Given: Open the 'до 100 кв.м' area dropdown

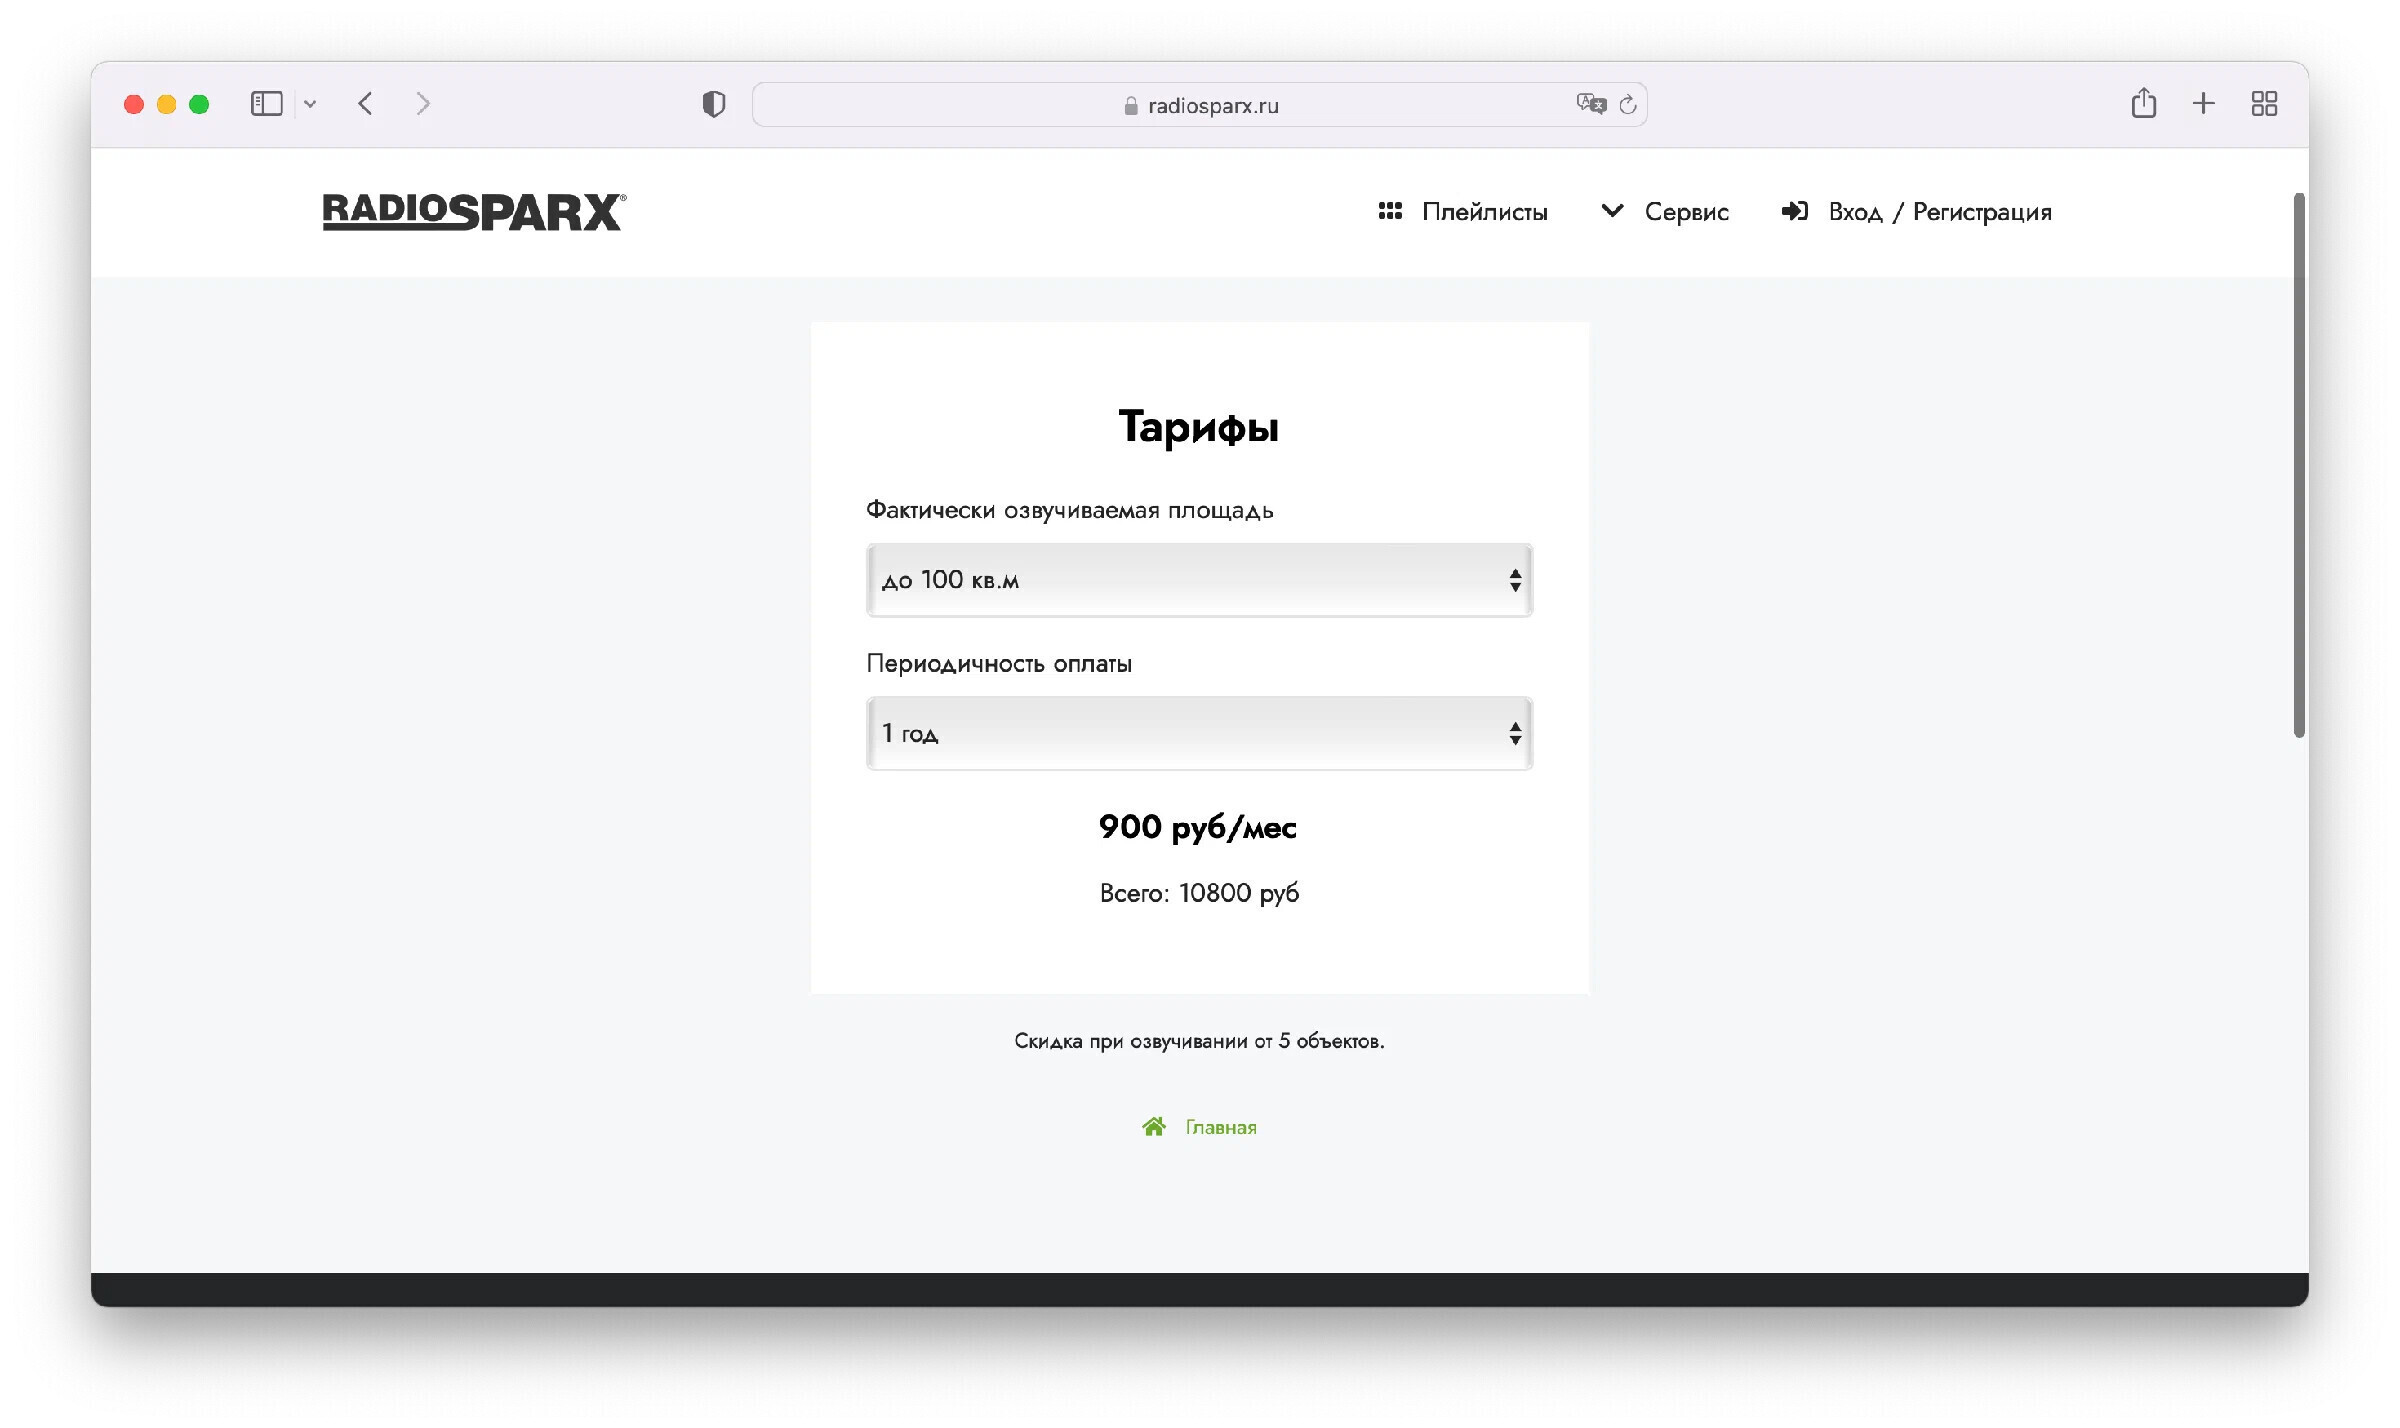Looking at the screenshot, I should point(1199,580).
